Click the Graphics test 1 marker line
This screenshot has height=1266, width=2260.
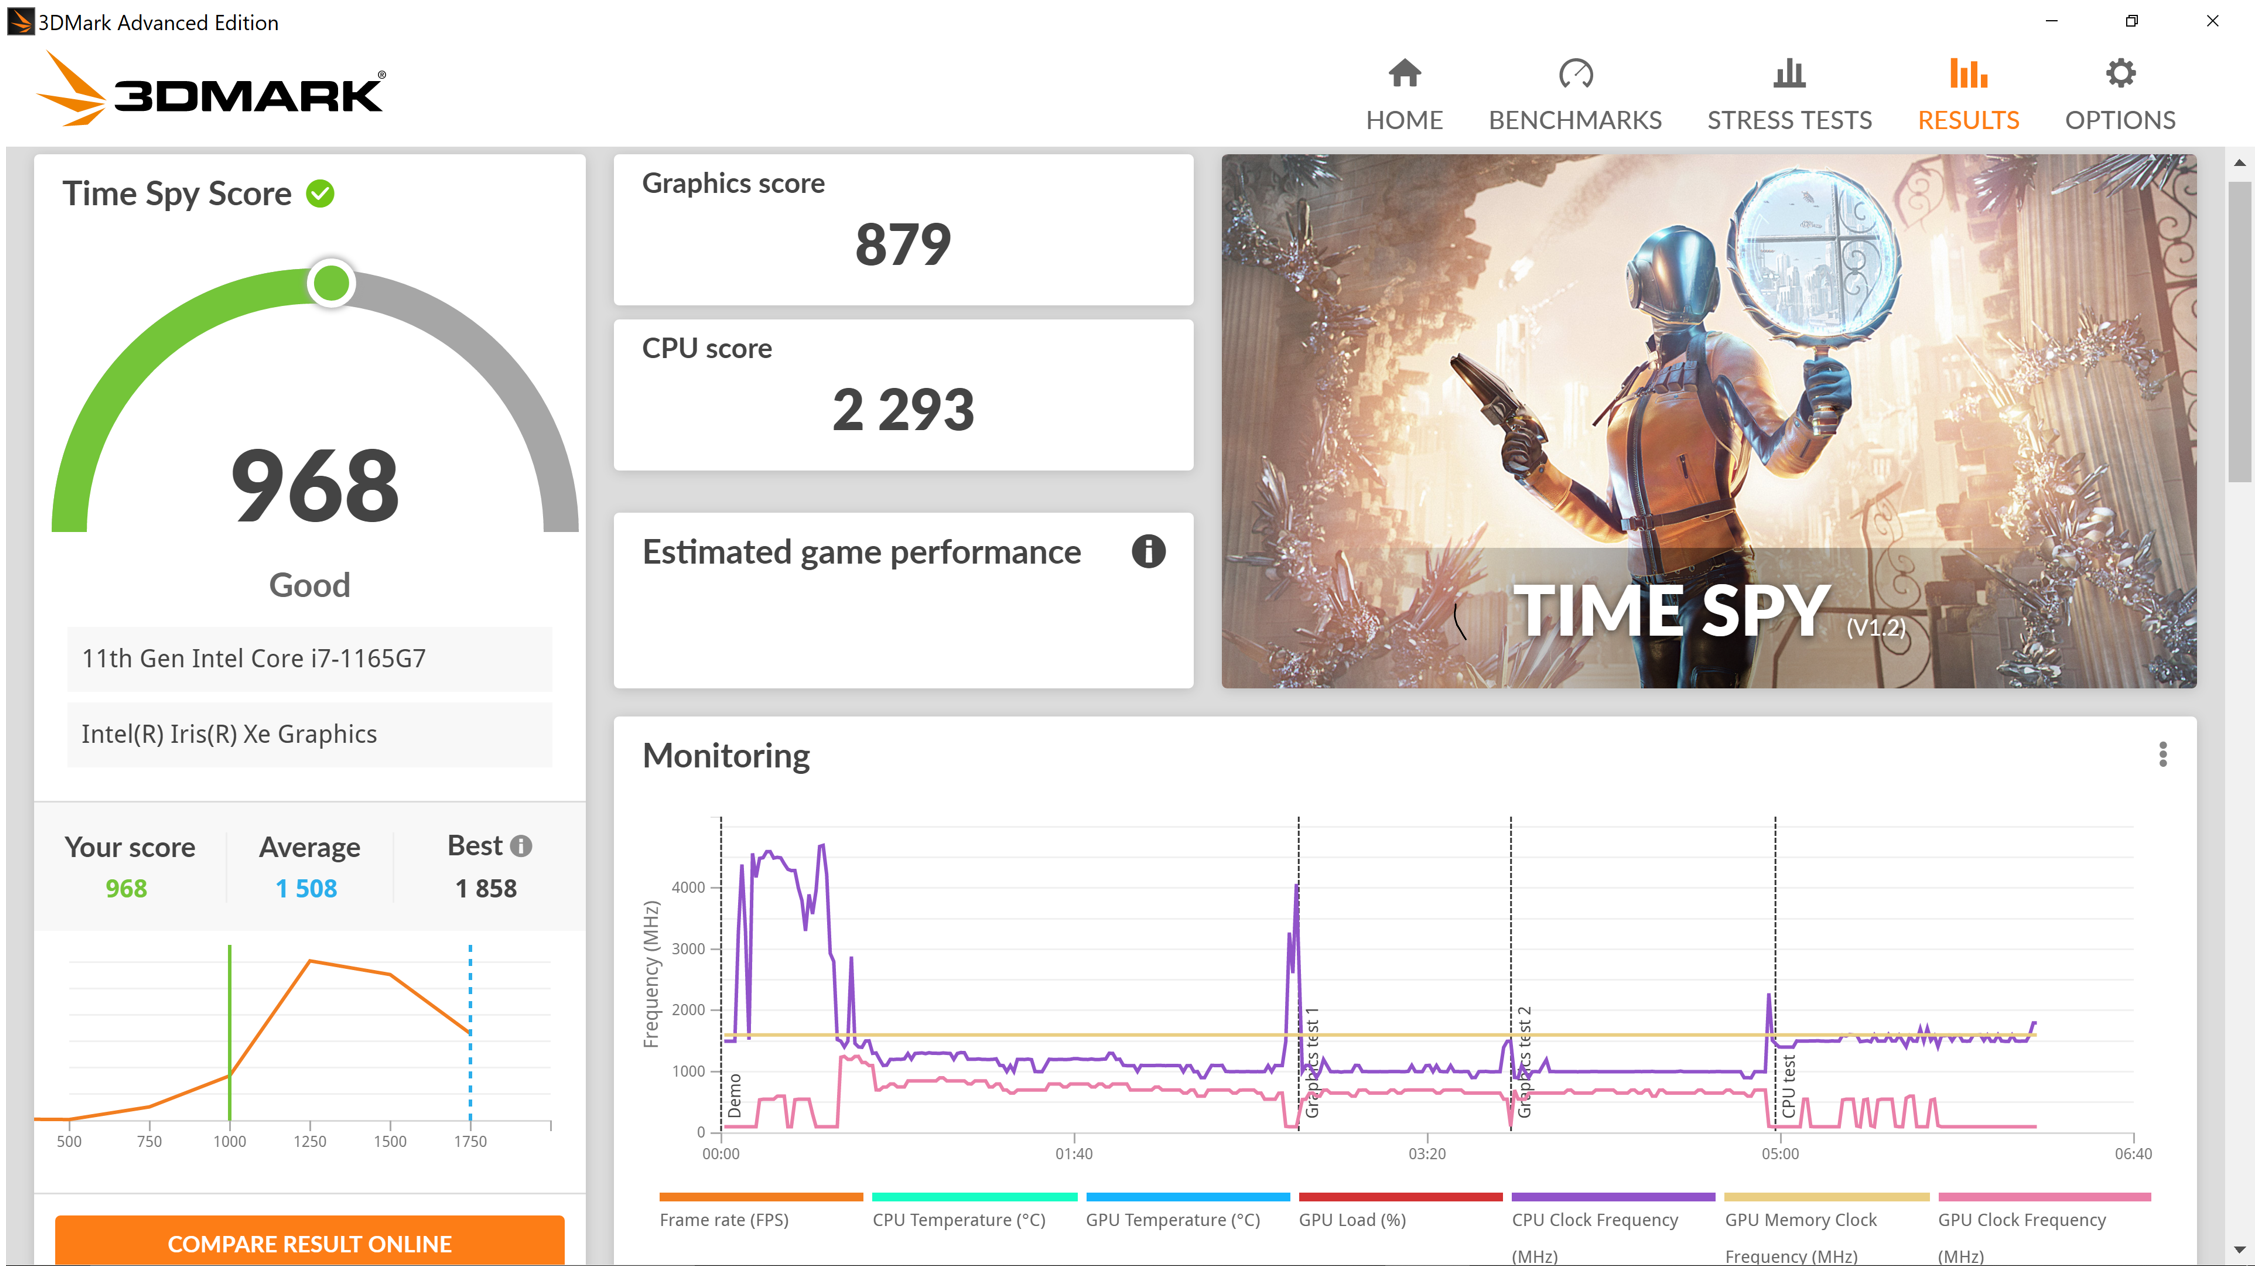(x=1298, y=975)
